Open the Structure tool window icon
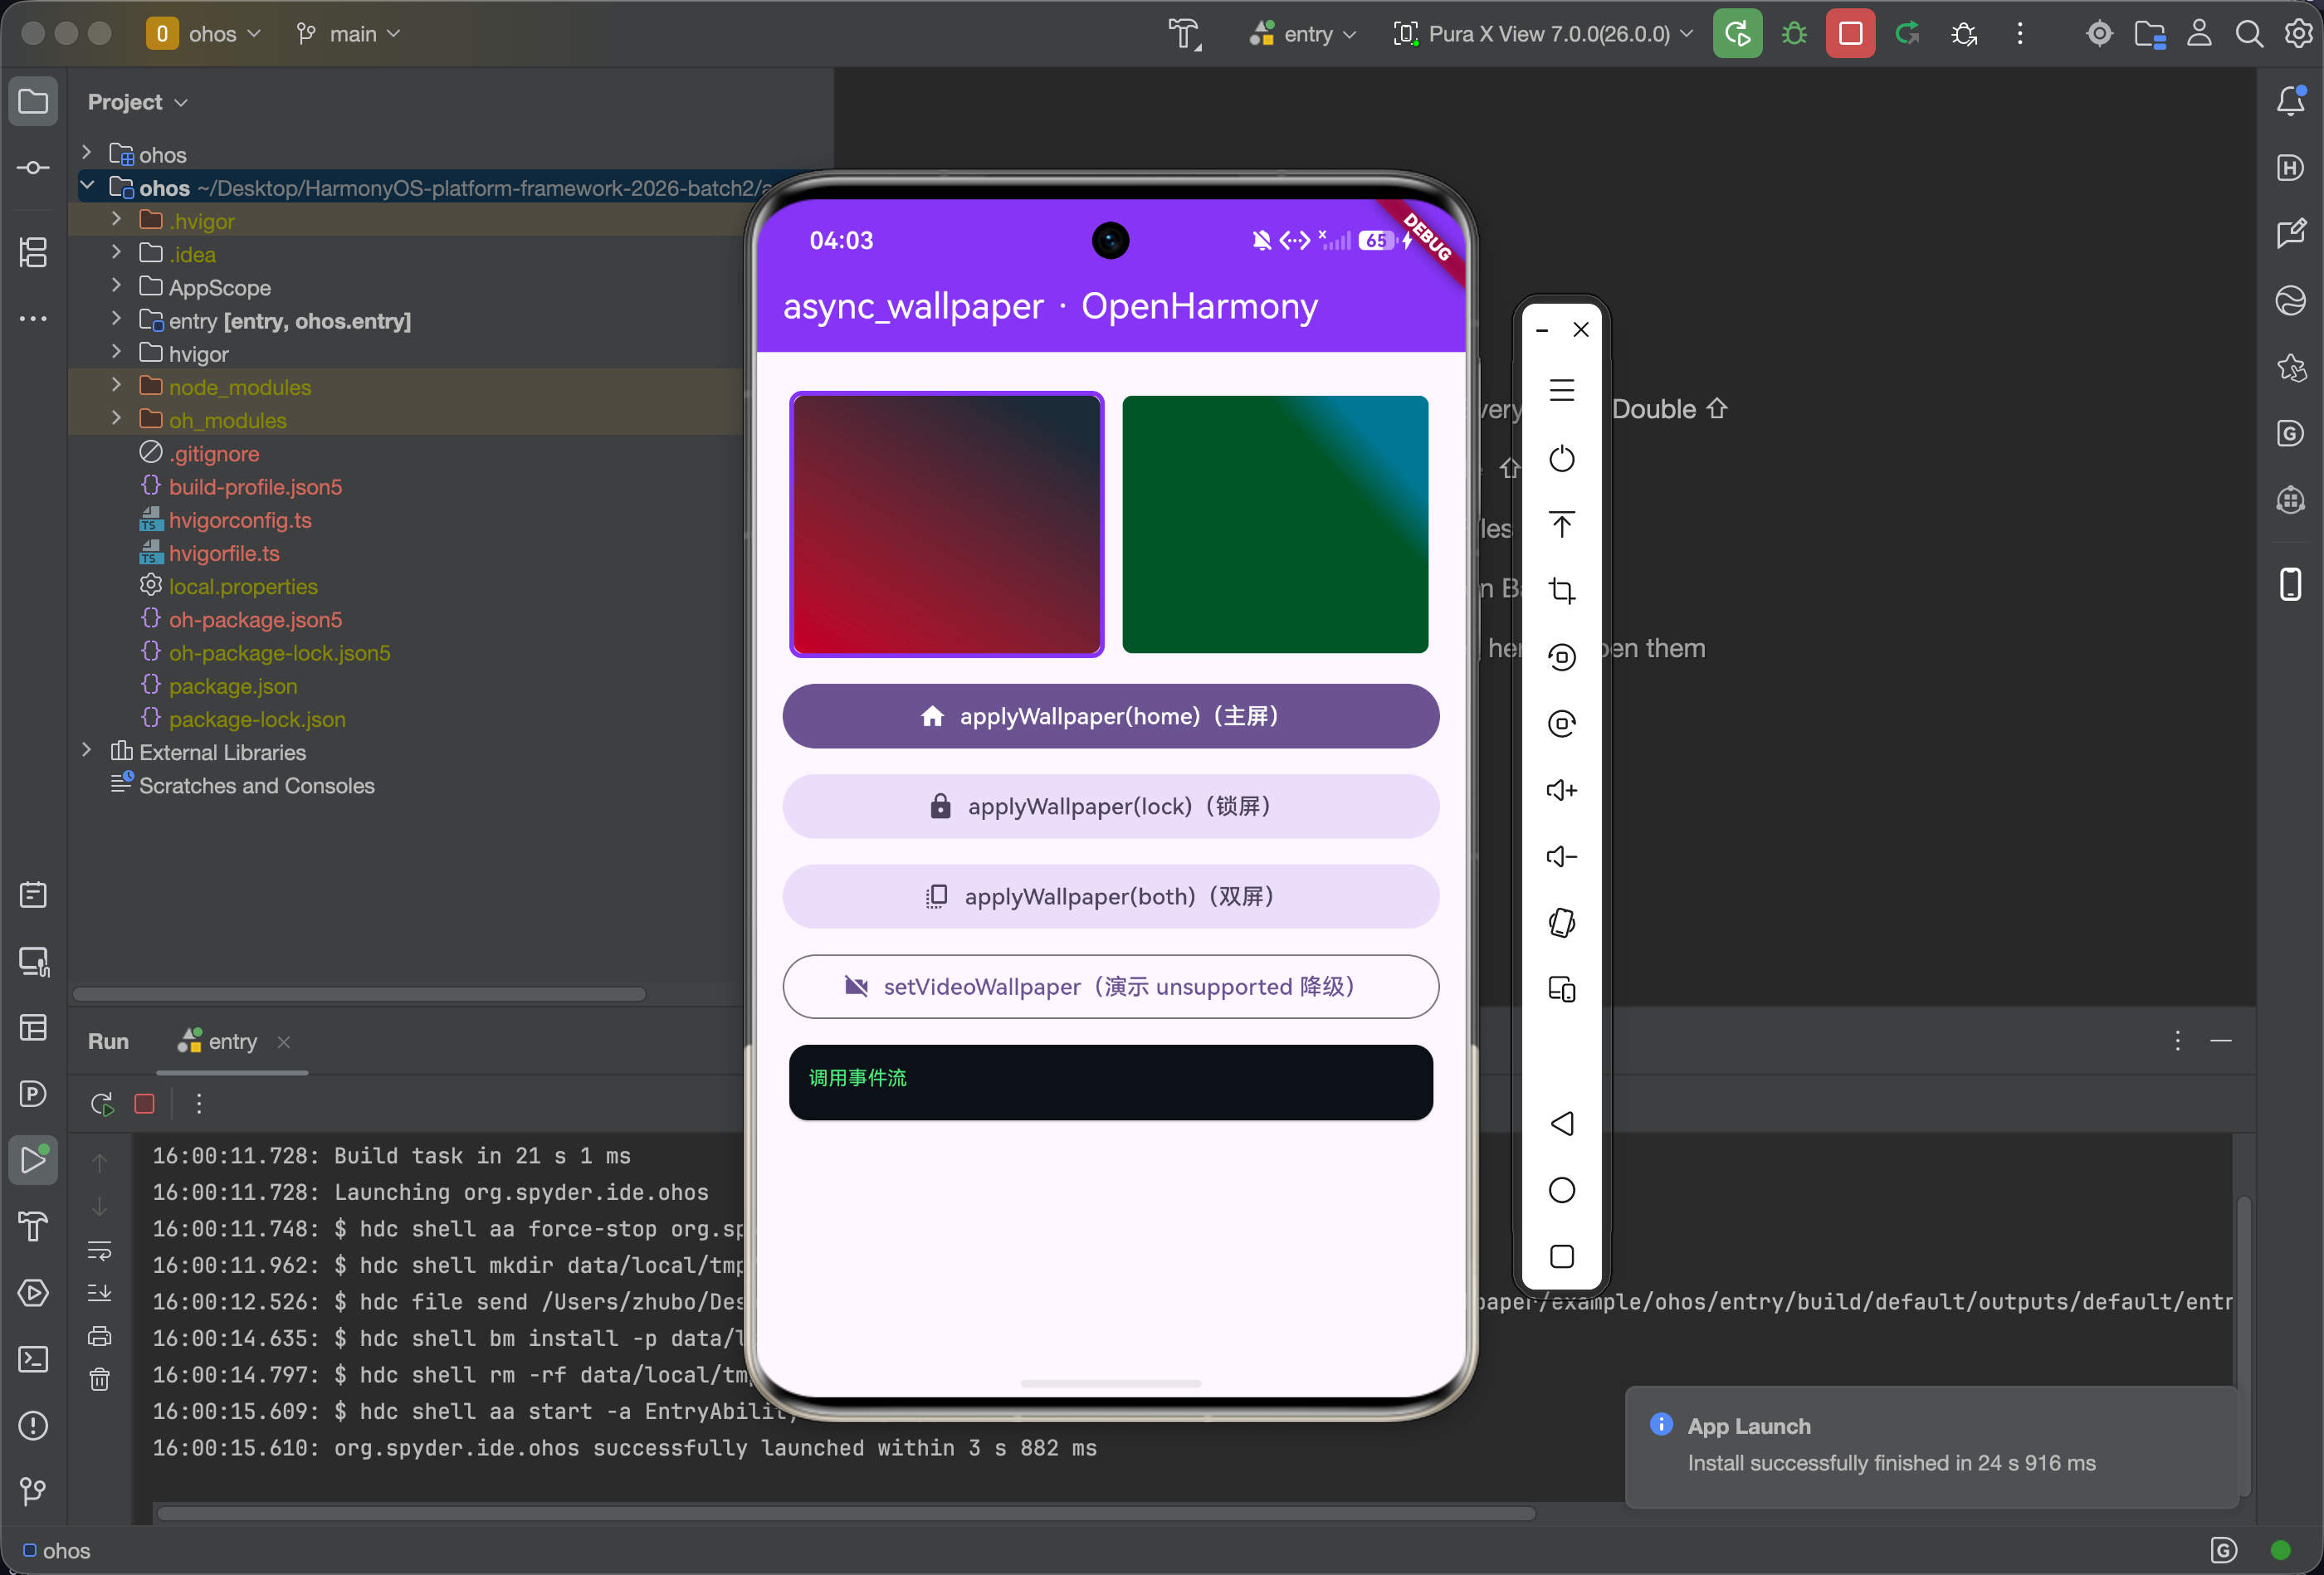 (33, 252)
